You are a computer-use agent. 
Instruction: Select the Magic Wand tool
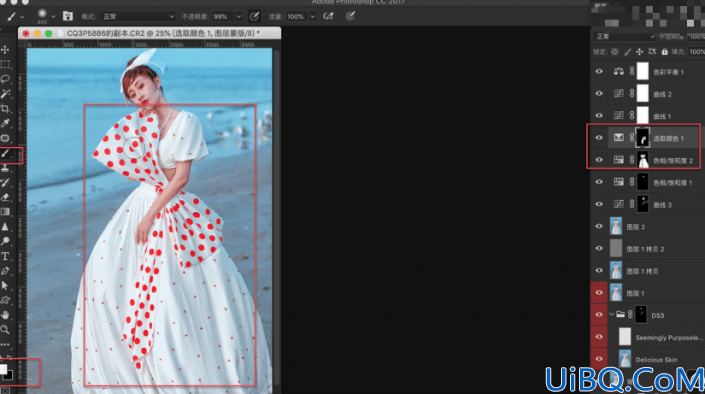(x=5, y=94)
